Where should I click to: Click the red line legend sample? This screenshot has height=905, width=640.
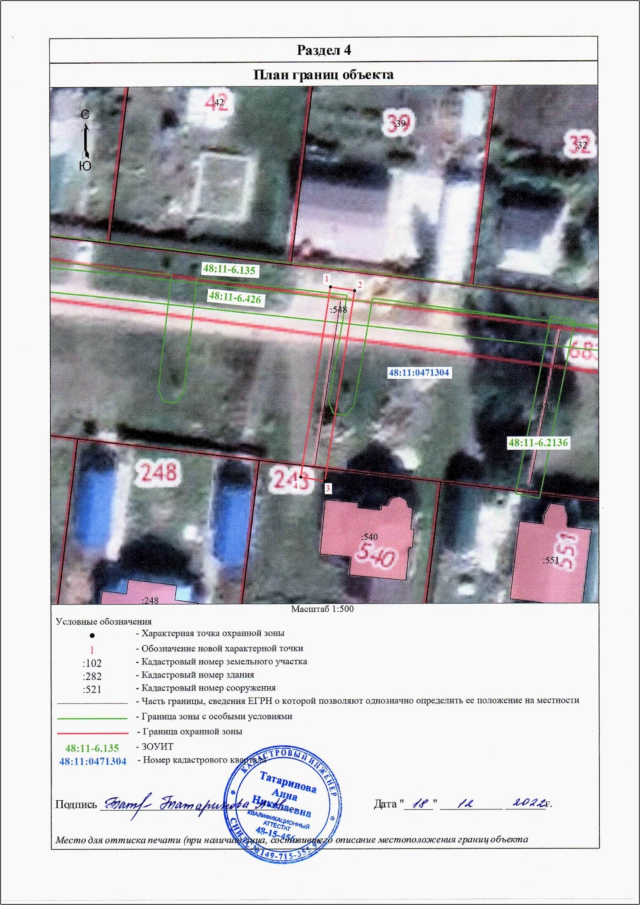[92, 734]
